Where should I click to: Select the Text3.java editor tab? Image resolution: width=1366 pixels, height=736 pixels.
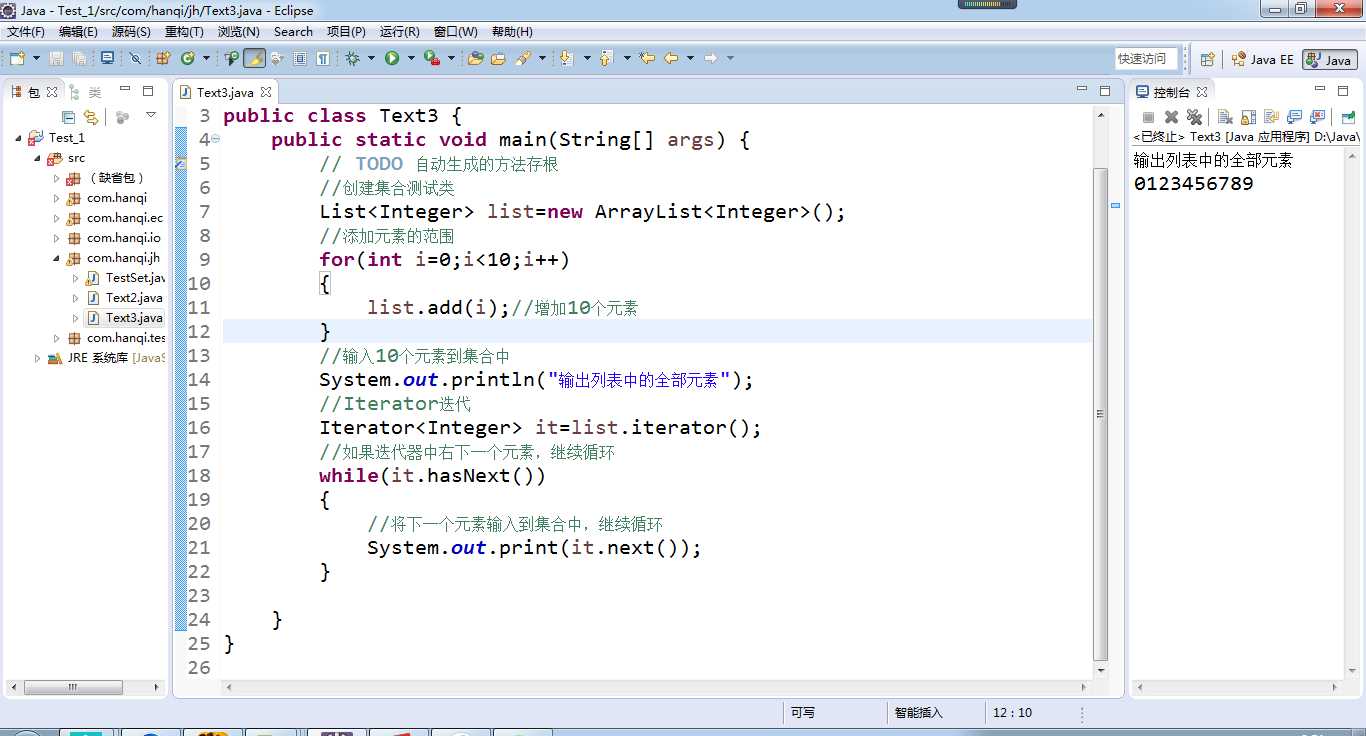tap(225, 92)
